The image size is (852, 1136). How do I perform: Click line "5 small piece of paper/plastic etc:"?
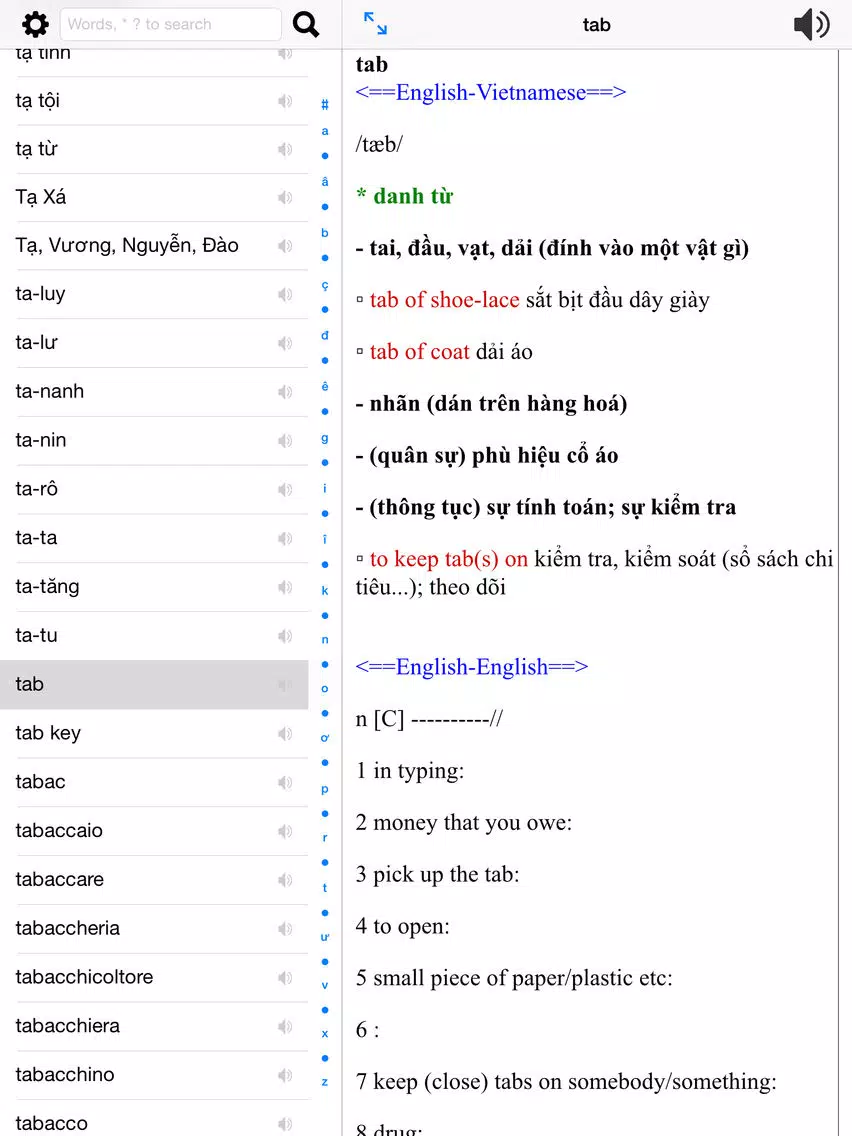click(514, 978)
